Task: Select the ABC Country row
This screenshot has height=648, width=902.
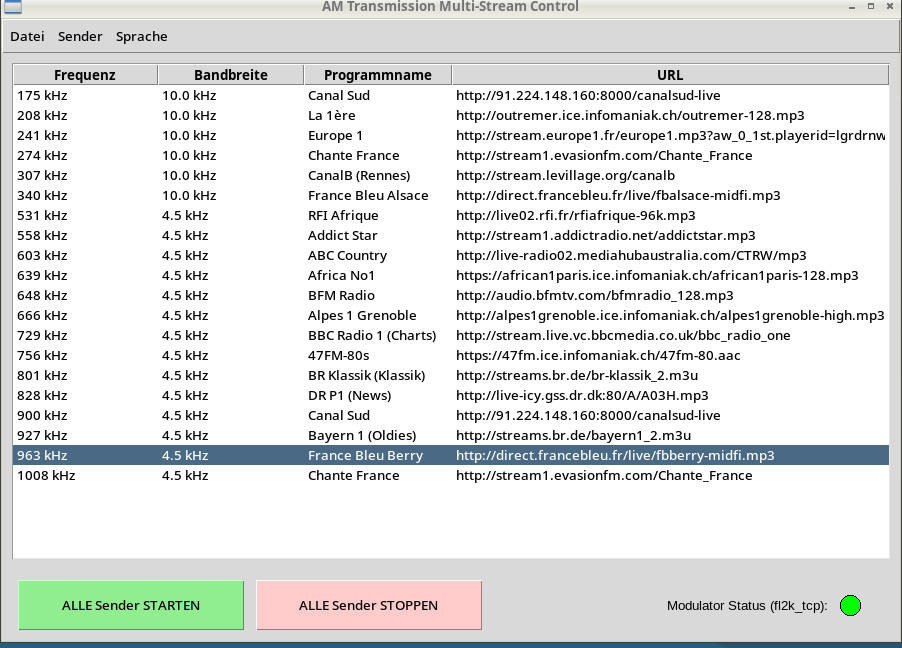Action: 451,256
